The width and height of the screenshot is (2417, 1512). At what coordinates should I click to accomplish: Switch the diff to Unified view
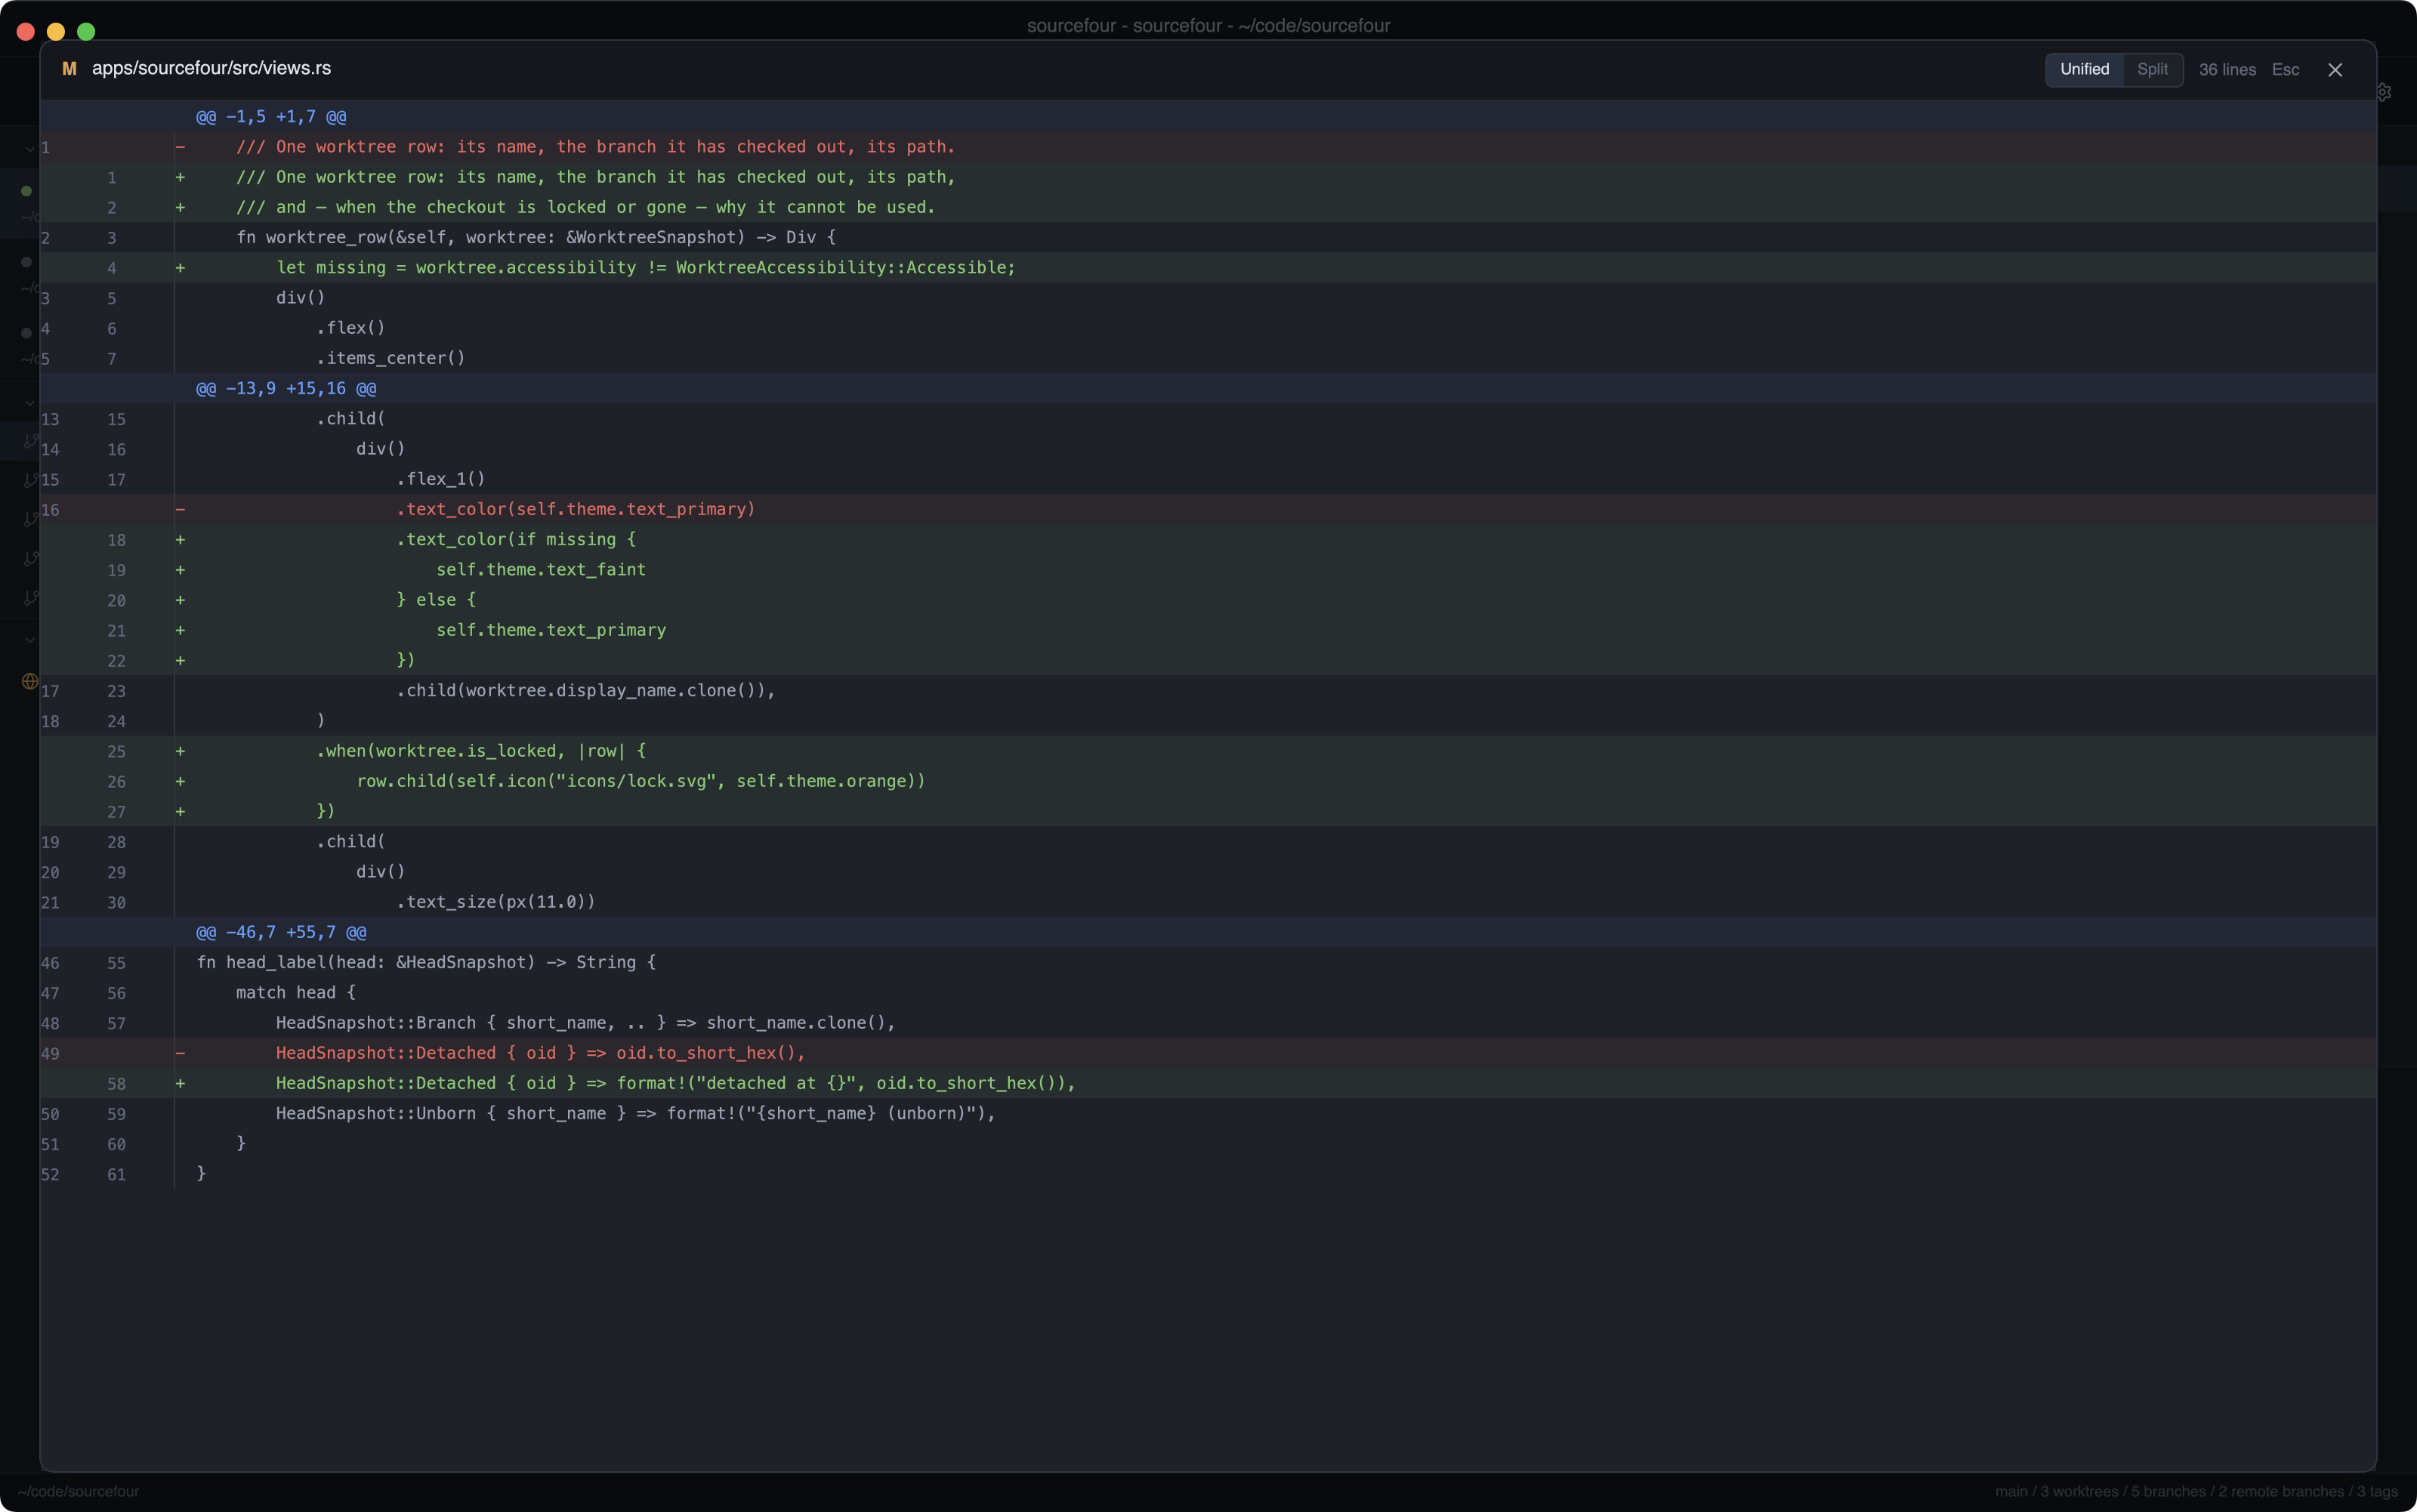pos(2084,69)
